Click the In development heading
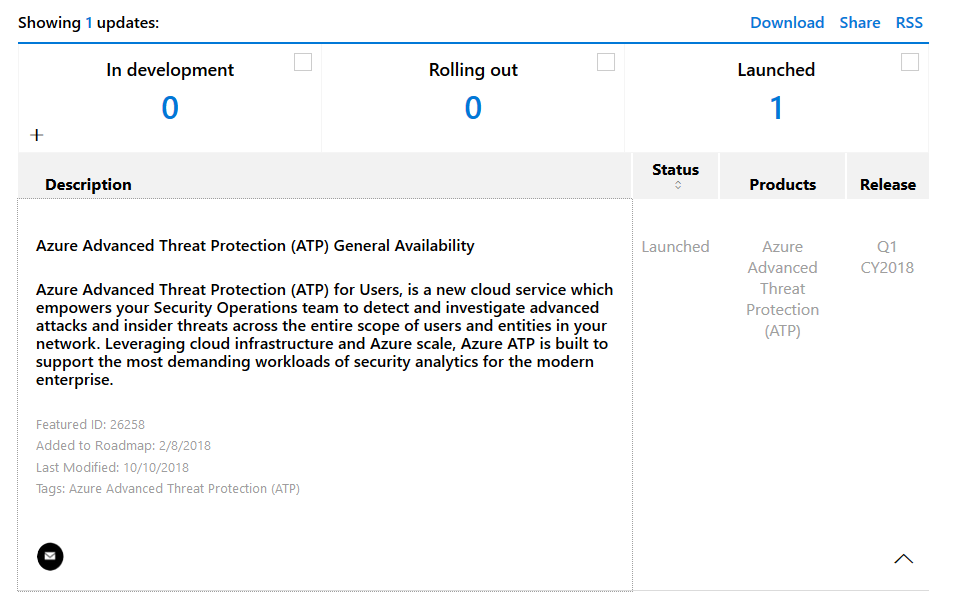 pos(170,70)
